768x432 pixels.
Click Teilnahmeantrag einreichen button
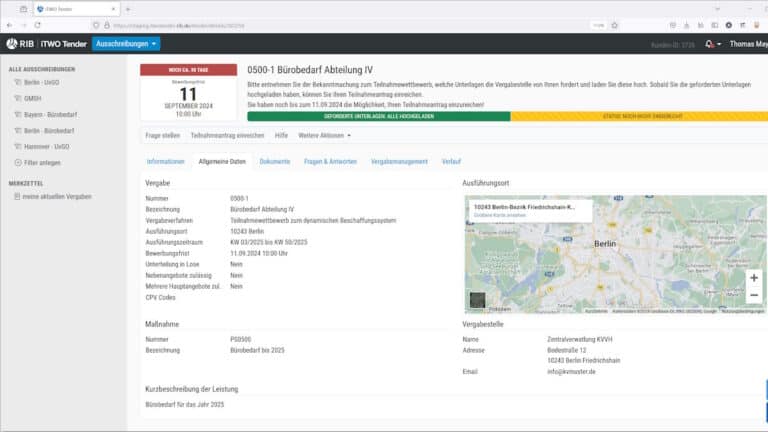pyautogui.click(x=227, y=135)
